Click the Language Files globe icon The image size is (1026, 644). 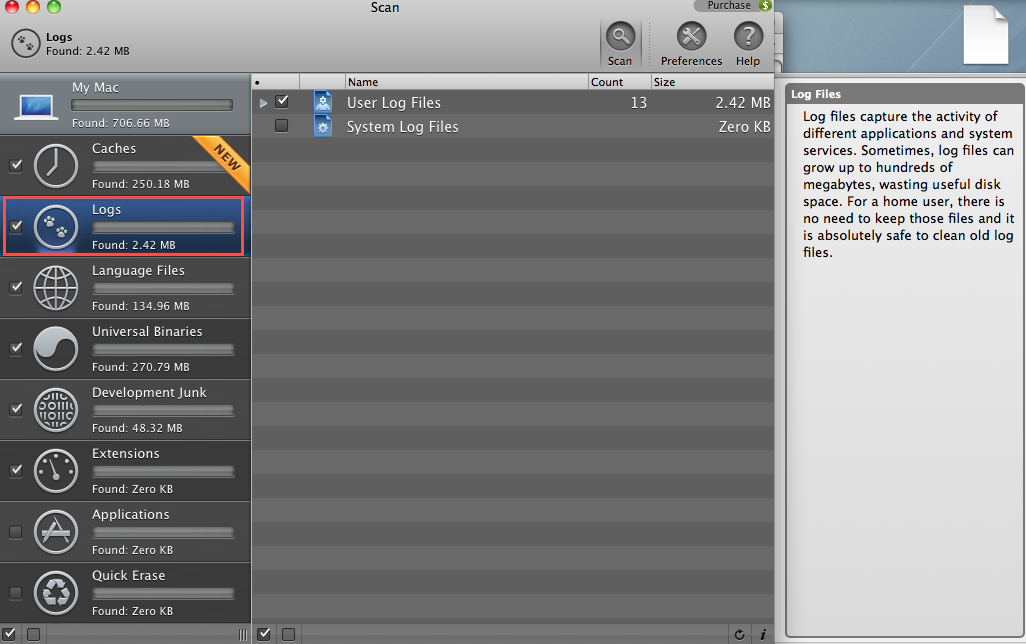(56, 288)
